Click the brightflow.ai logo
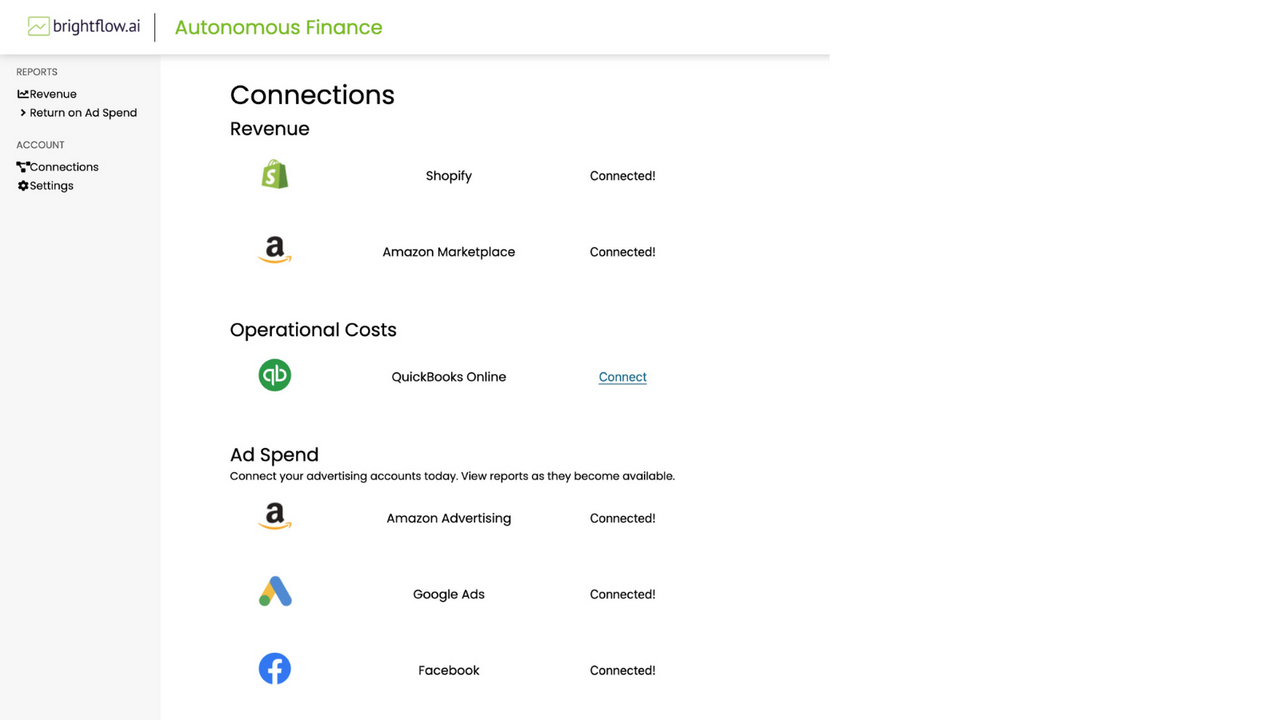1280x720 pixels. tap(83, 26)
